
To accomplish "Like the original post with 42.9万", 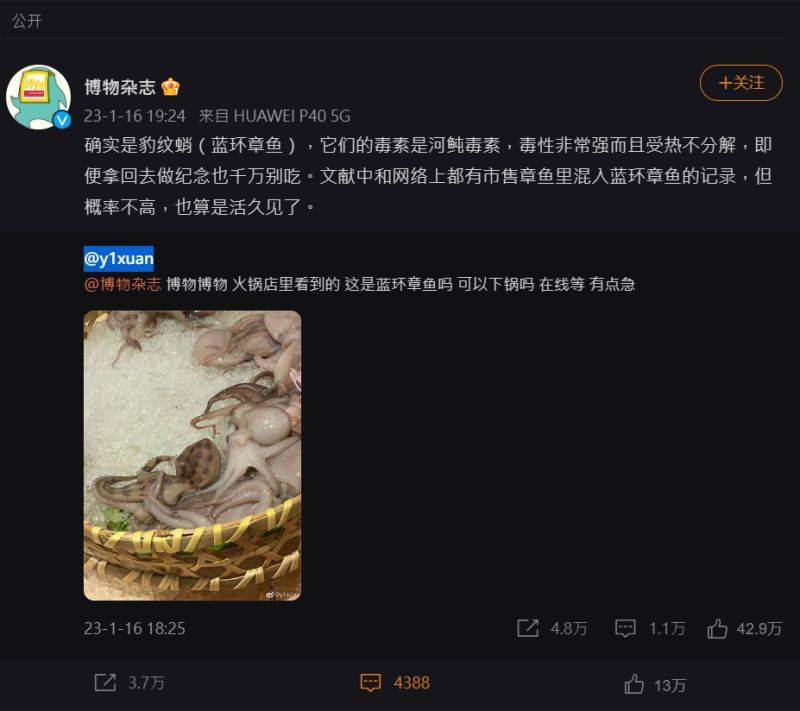I will [x=717, y=628].
